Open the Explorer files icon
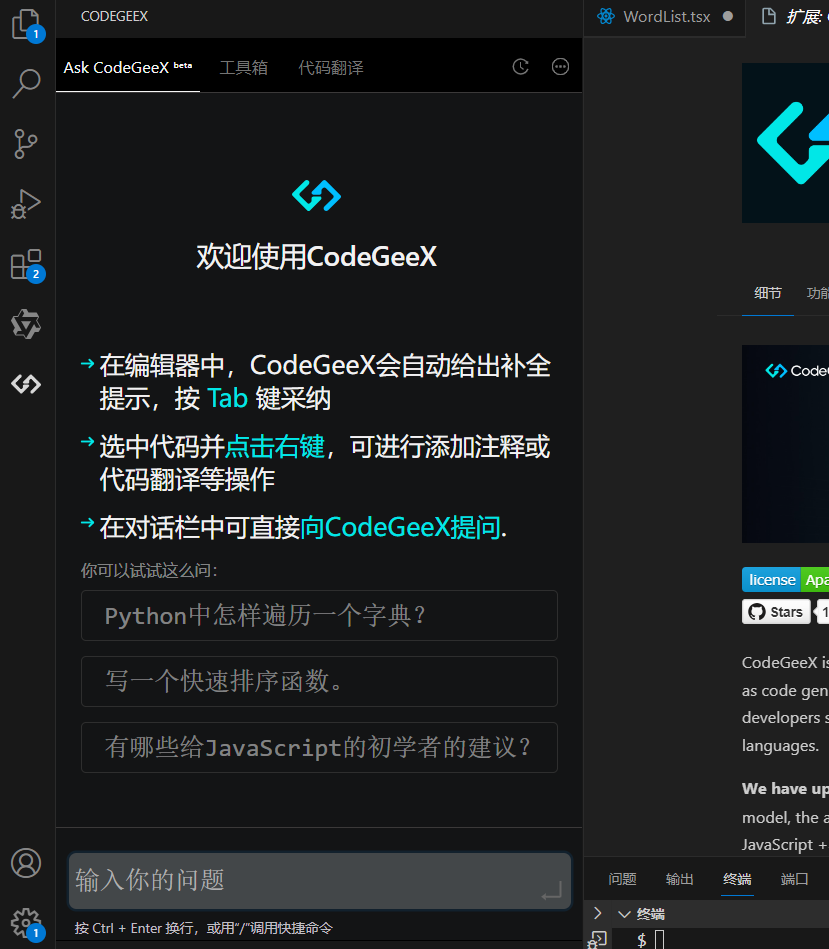The width and height of the screenshot is (829, 949). tap(26, 25)
